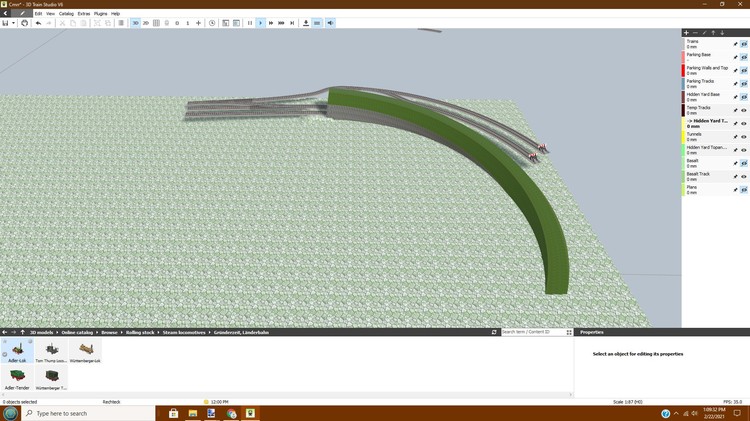Viewport: 750px width, 421px height.
Task: Switch to 2D view mode
Action: (146, 23)
